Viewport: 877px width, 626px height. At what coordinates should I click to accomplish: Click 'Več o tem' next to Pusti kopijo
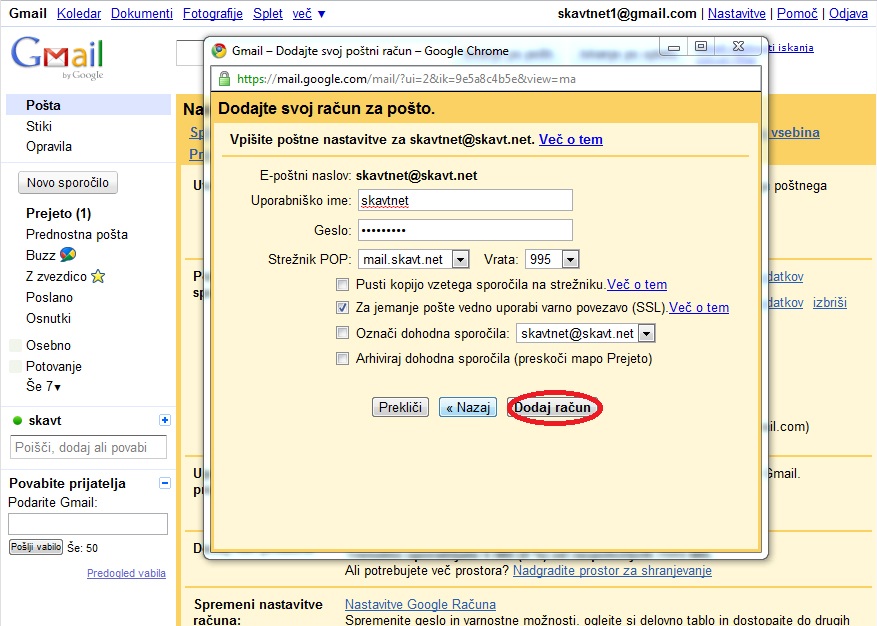[x=637, y=284]
